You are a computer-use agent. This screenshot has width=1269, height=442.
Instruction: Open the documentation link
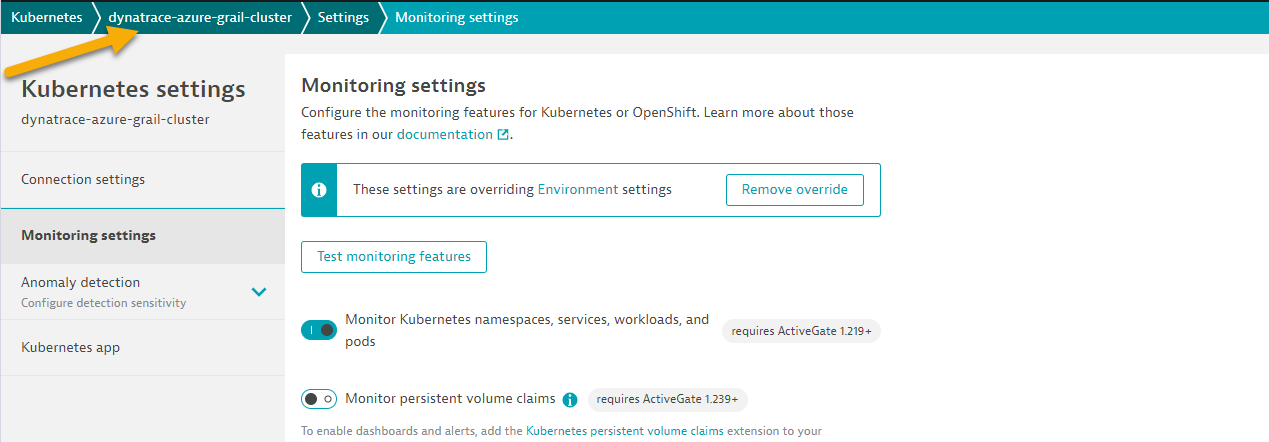(x=444, y=134)
